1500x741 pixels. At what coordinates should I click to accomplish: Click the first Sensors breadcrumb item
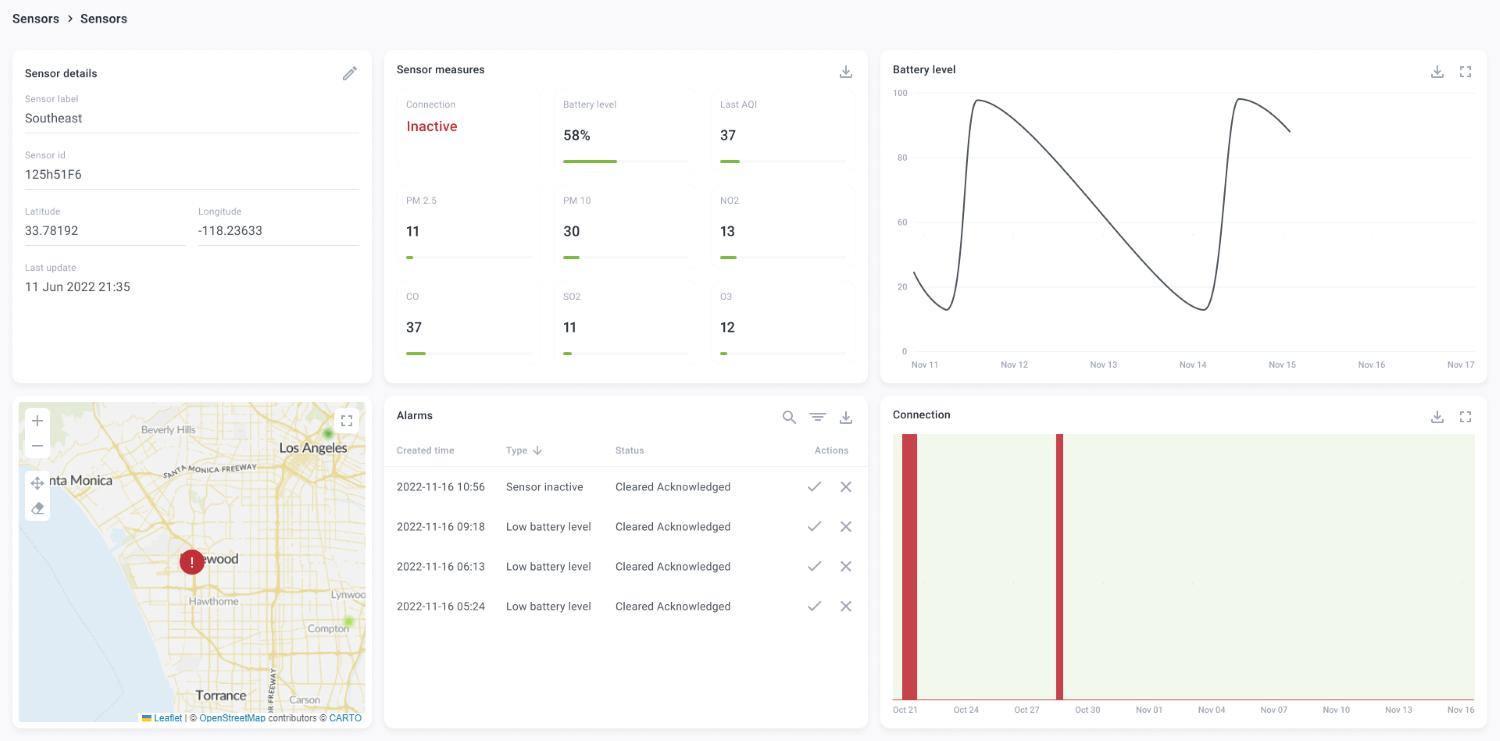(x=35, y=18)
